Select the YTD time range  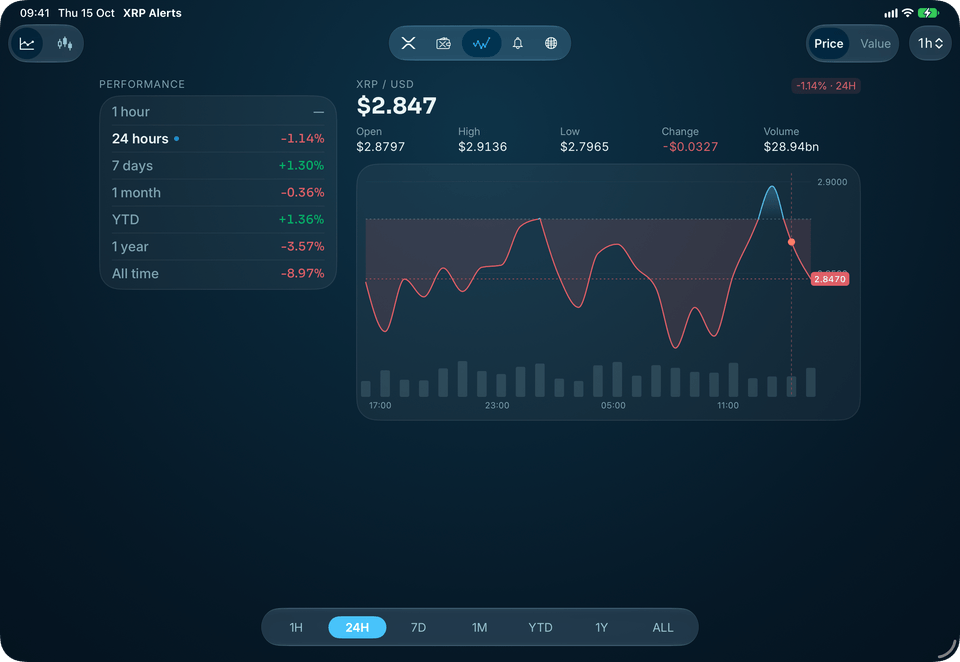[540, 627]
